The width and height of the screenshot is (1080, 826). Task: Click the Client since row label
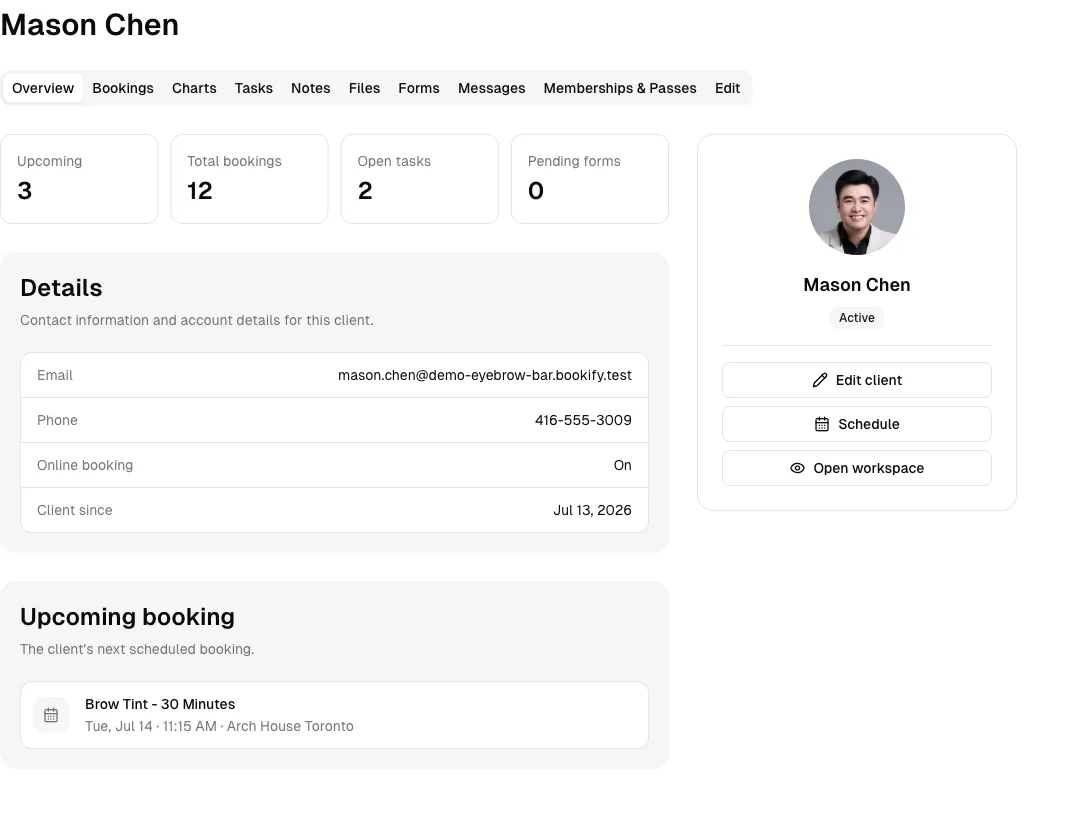[x=74, y=510]
